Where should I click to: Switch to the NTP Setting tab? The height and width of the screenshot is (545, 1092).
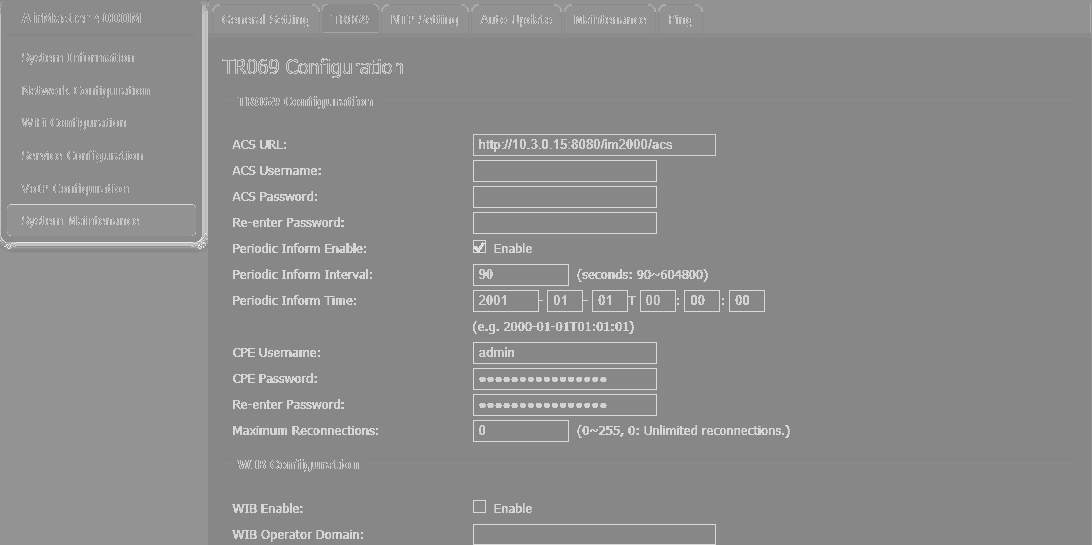(424, 19)
